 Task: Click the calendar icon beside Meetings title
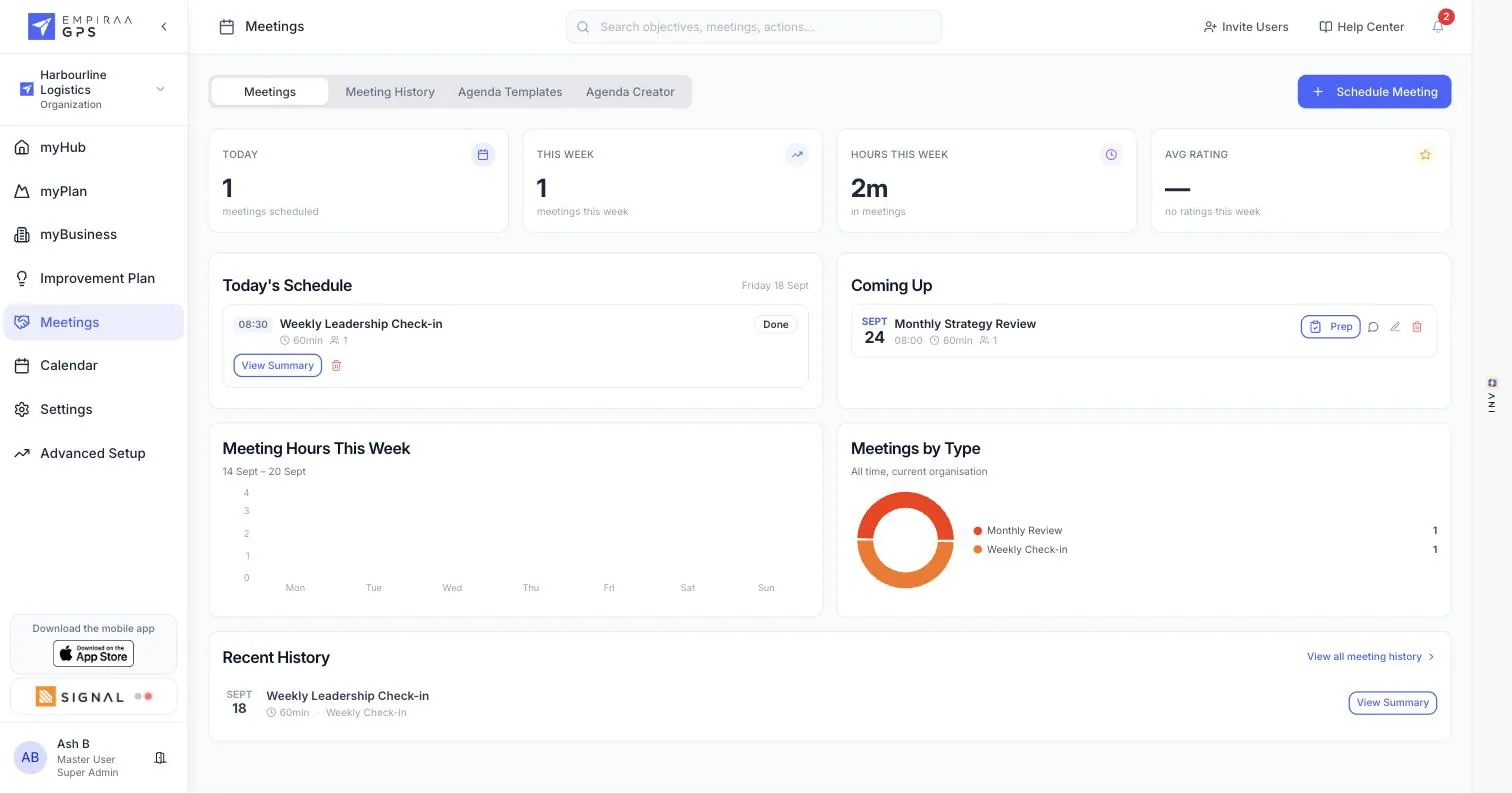click(227, 27)
